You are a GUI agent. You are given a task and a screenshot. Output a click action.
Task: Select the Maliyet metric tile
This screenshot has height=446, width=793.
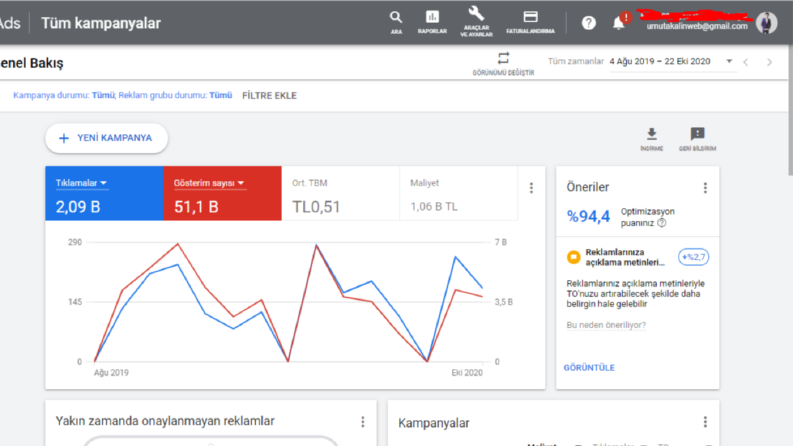coord(458,193)
